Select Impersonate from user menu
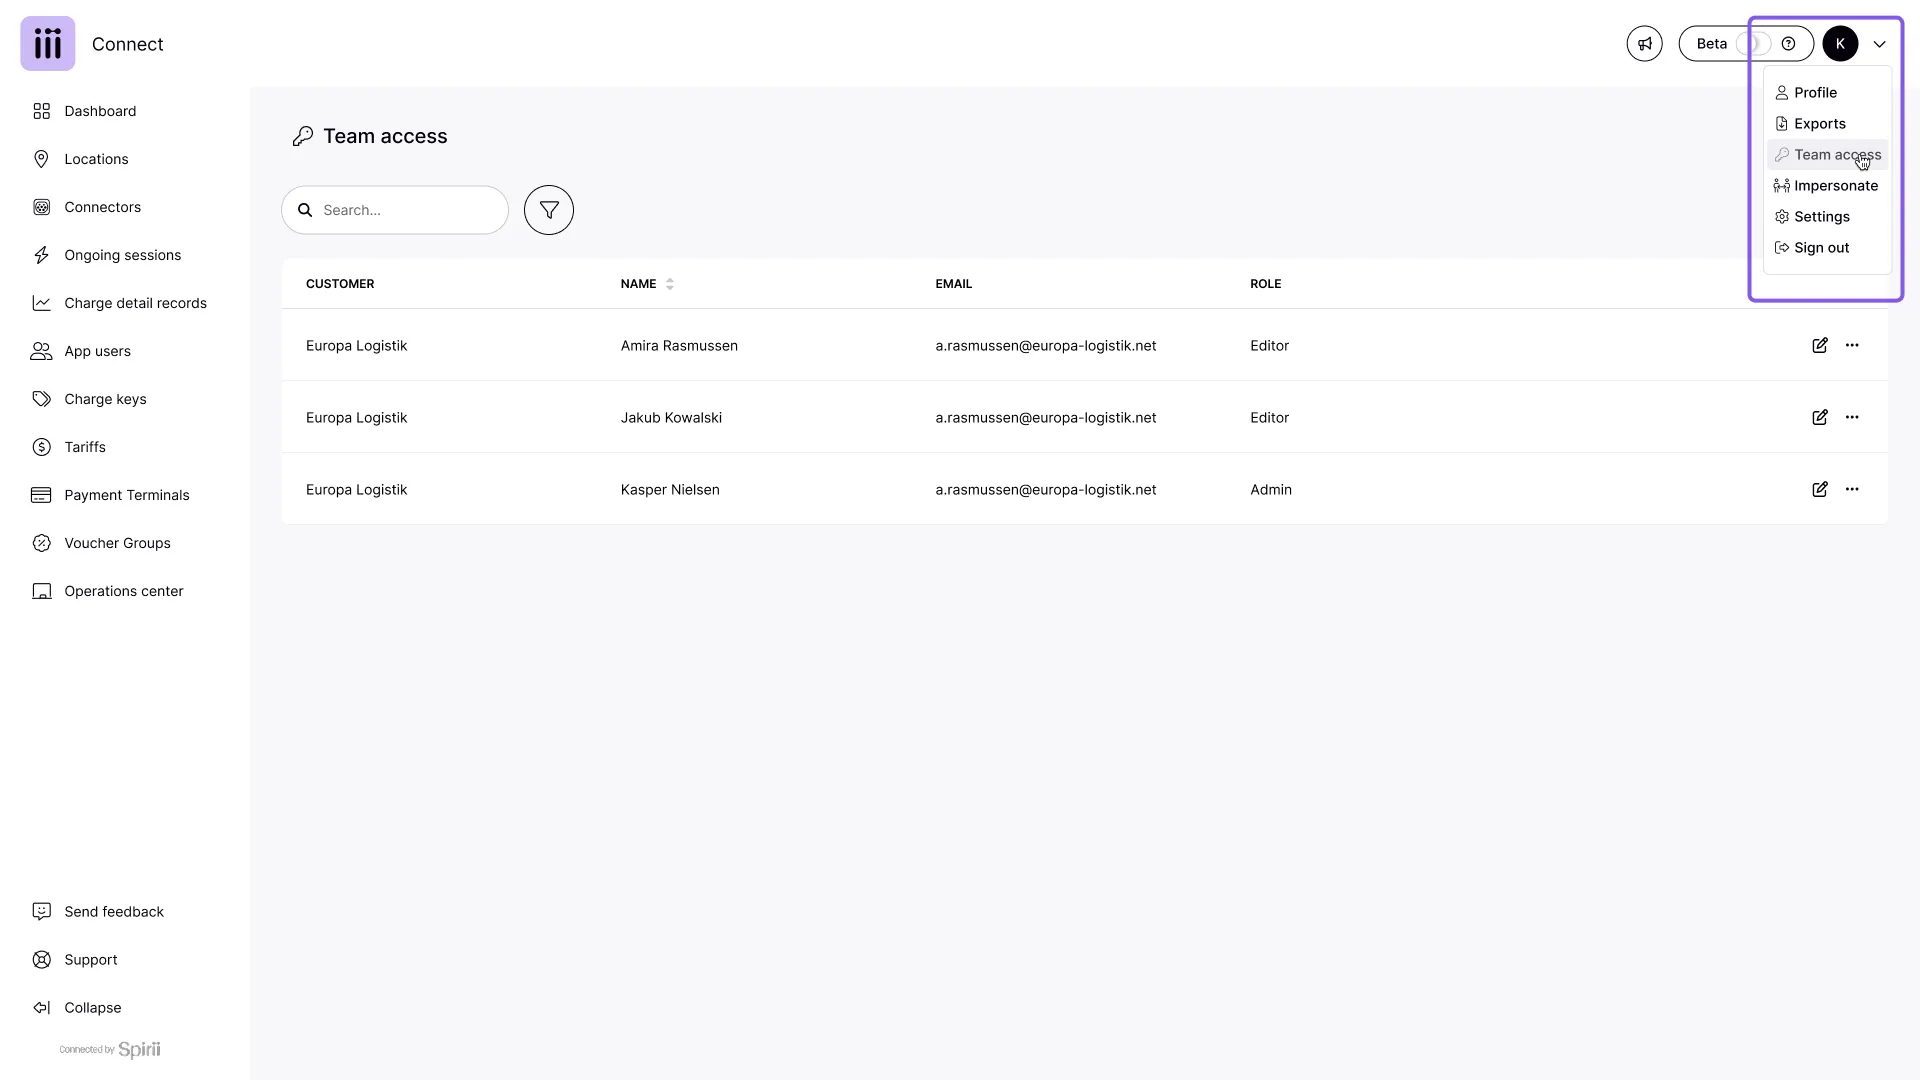Viewport: 1920px width, 1080px height. pos(1835,186)
